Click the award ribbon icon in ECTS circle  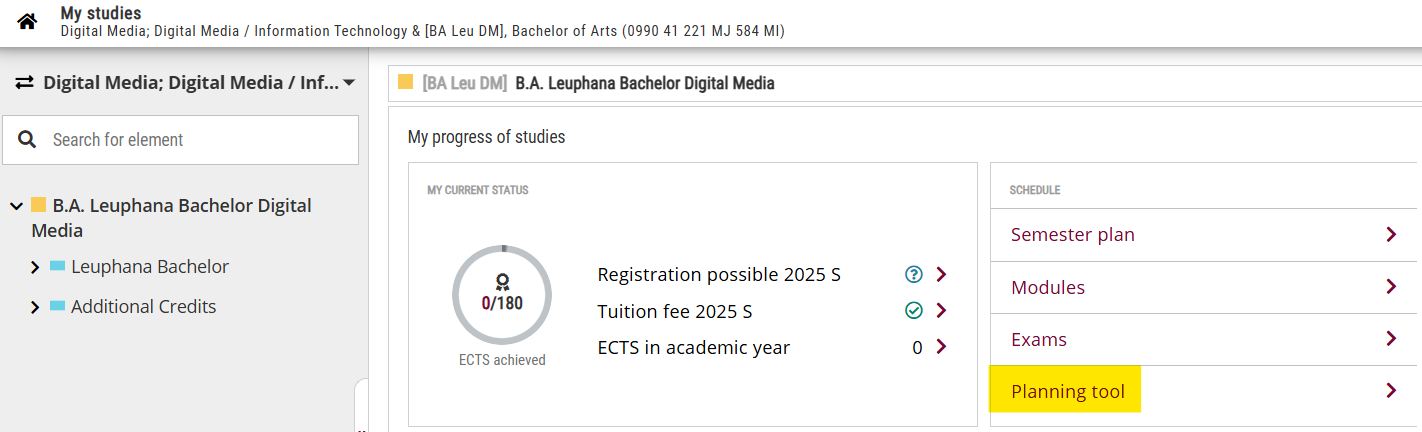tap(502, 281)
